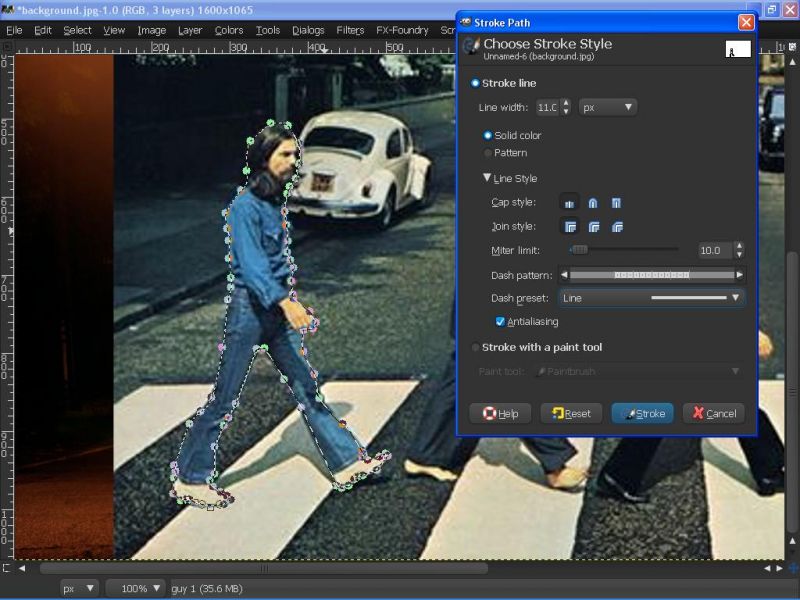Click the path preview thumbnail in dialog header
800x600 pixels.
tap(738, 49)
